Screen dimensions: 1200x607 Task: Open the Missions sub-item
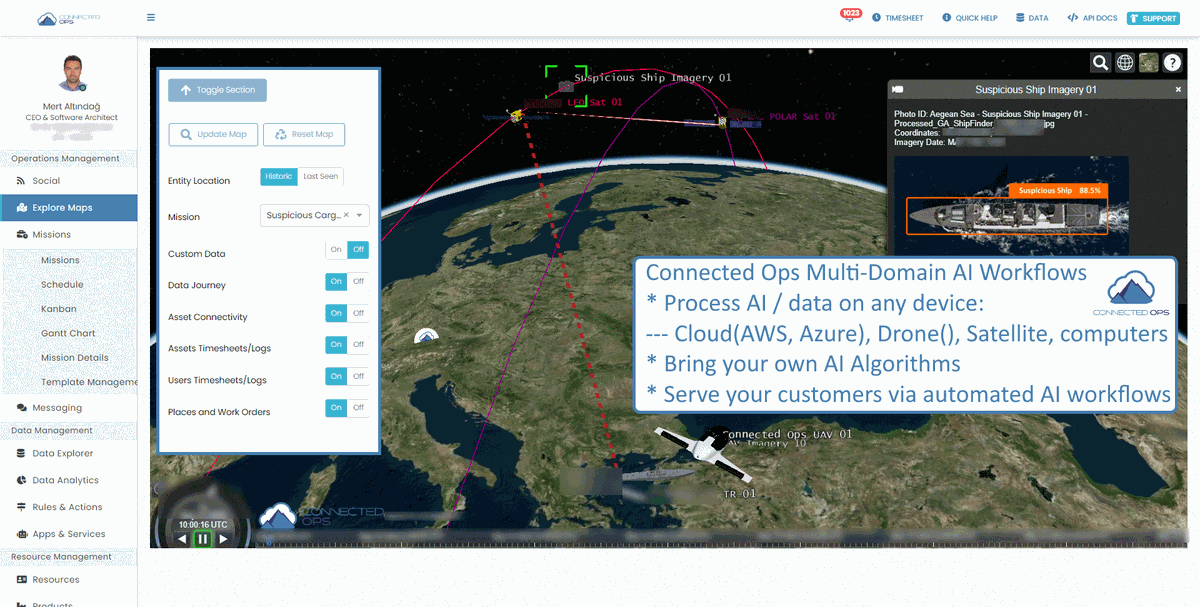pos(60,260)
